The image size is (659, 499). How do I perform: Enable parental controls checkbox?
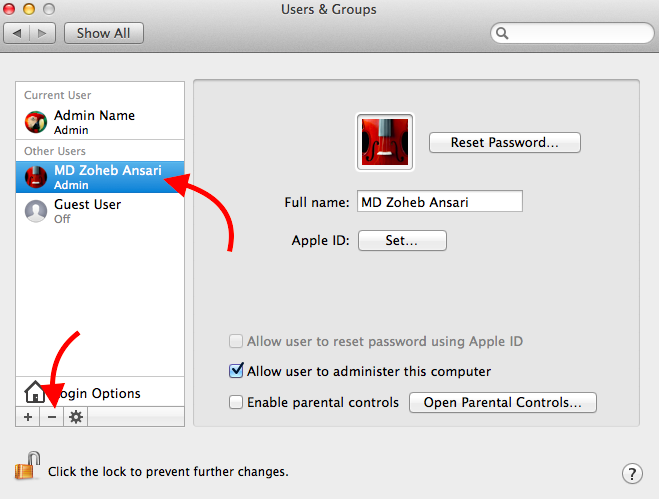click(x=236, y=402)
